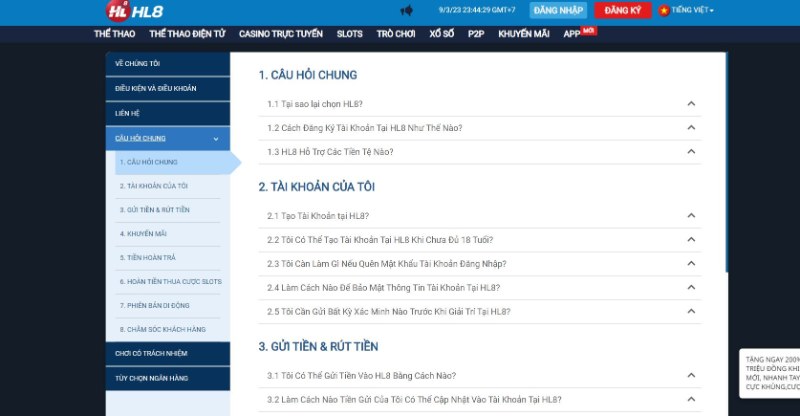Select sub-item 7. PHIÊN BẢN DI ĐỘNG

point(168,306)
